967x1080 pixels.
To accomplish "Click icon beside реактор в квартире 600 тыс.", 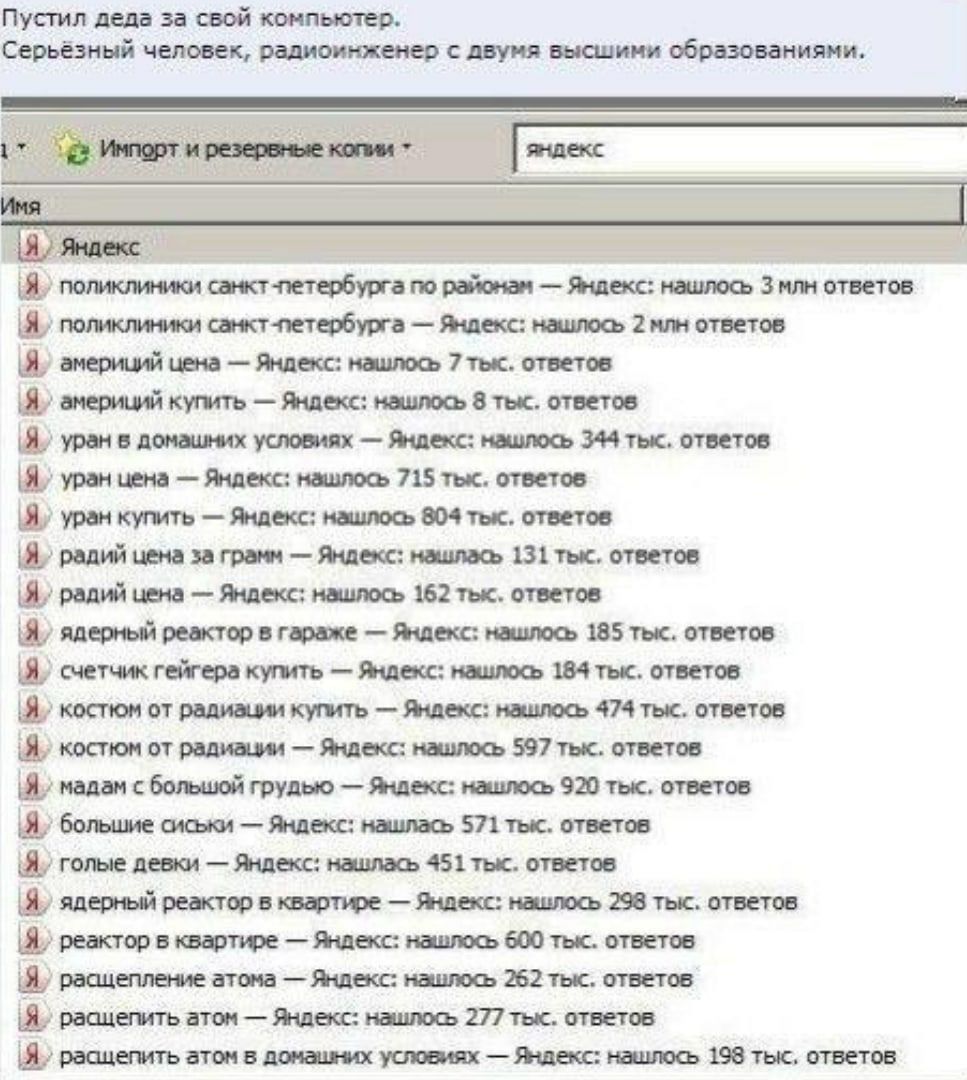I will 33,941.
